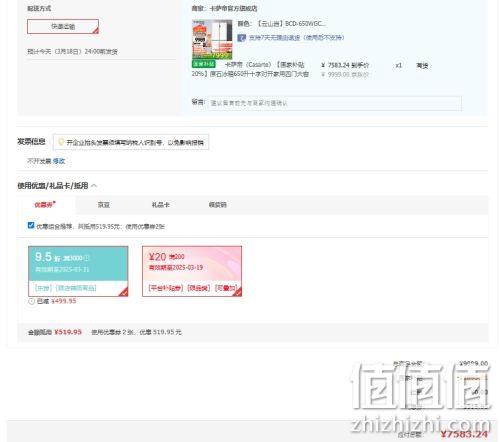
Task: Select the ¥20 满200 pink coupon card
Action: (192, 271)
